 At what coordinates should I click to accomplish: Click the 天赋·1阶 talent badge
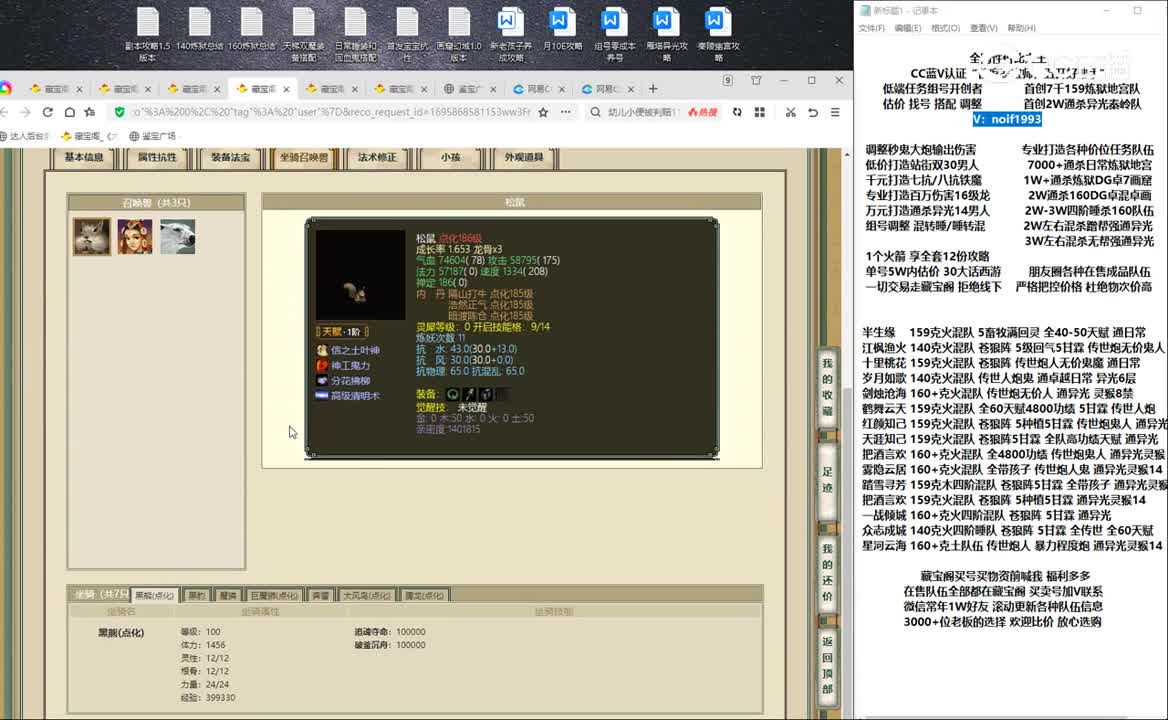342,332
